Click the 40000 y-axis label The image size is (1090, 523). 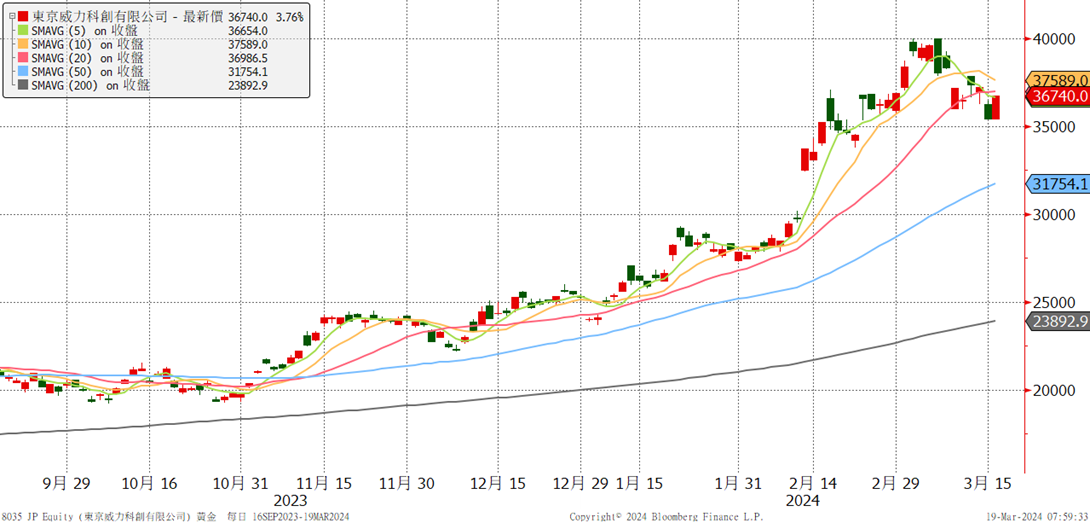(x=1056, y=40)
